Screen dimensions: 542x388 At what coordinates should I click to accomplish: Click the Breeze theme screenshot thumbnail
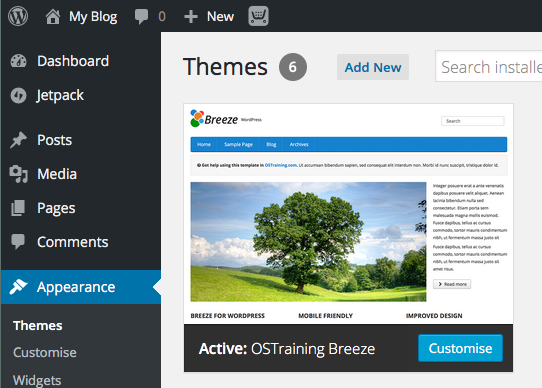[348, 214]
